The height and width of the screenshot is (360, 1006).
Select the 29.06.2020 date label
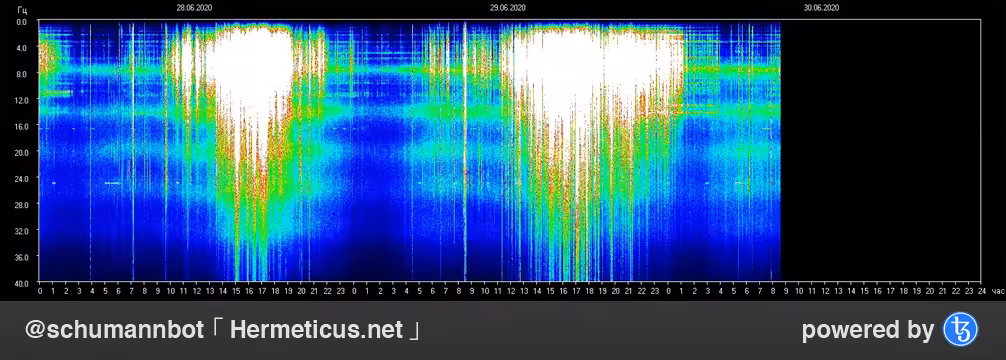pos(507,8)
